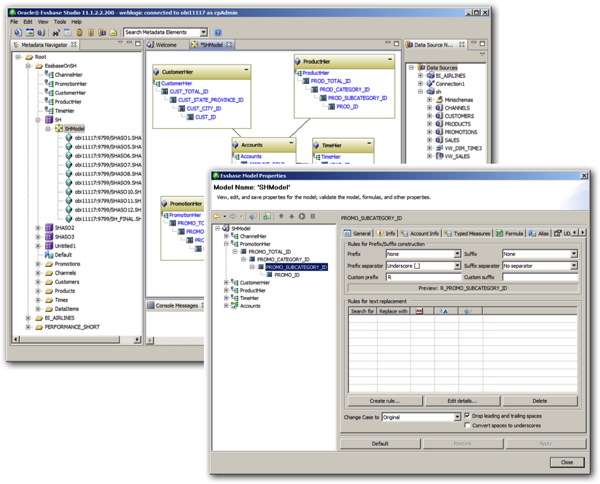Screen dimensions: 600x484
Task: Switch to the Account Info tab
Action: pyautogui.click(x=420, y=233)
